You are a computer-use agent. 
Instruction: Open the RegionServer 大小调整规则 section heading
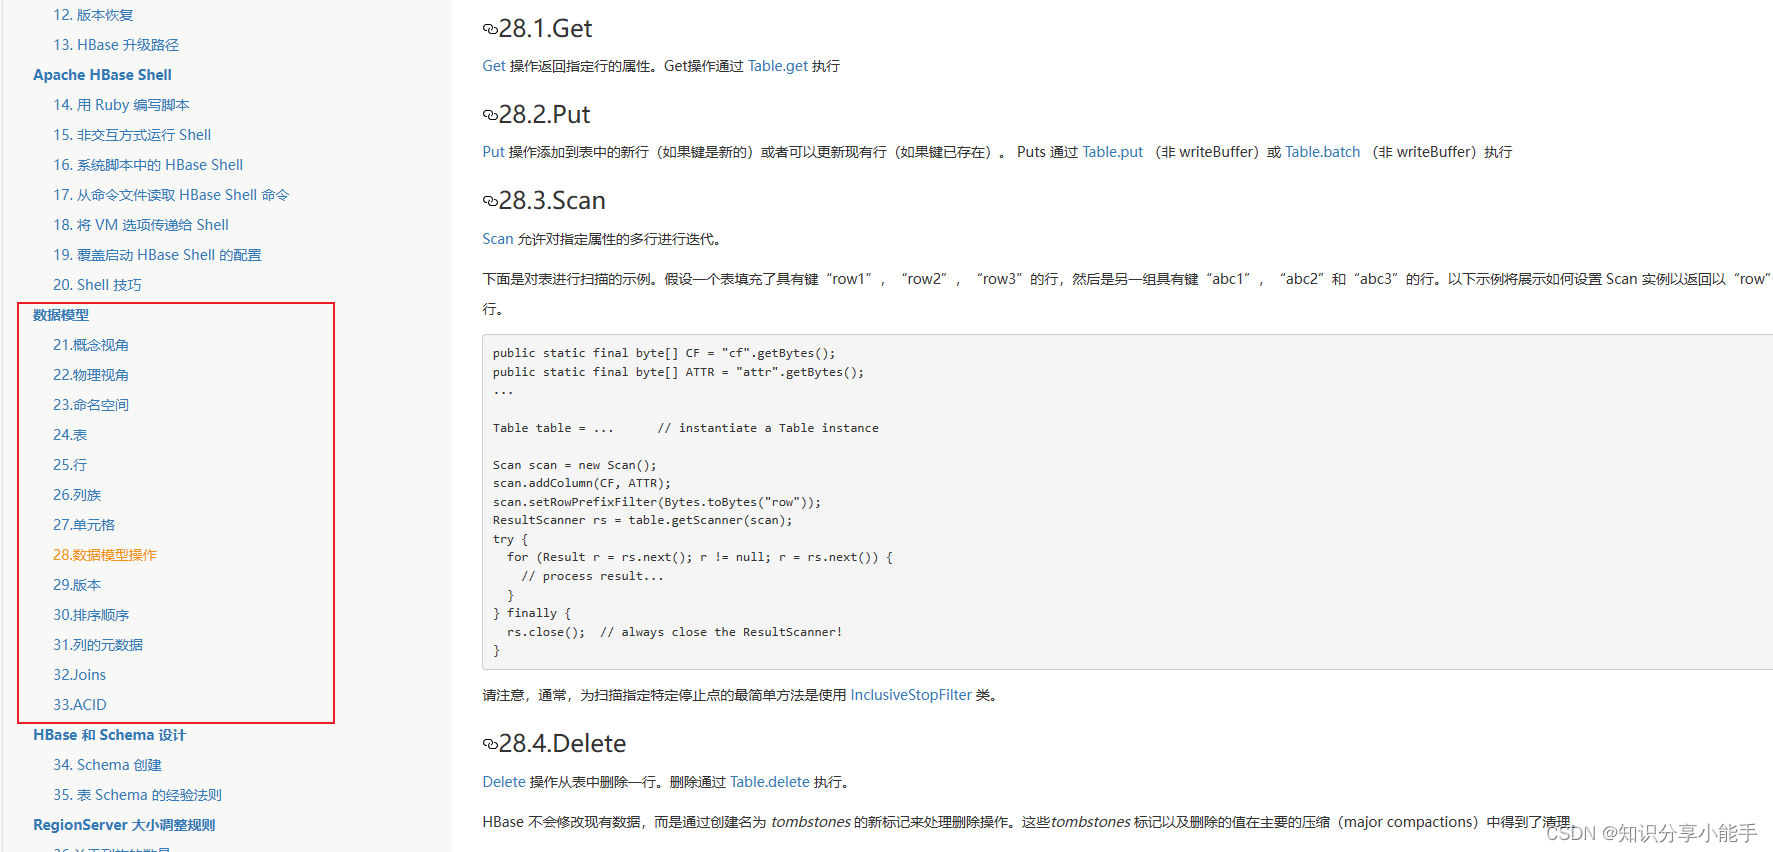124,825
